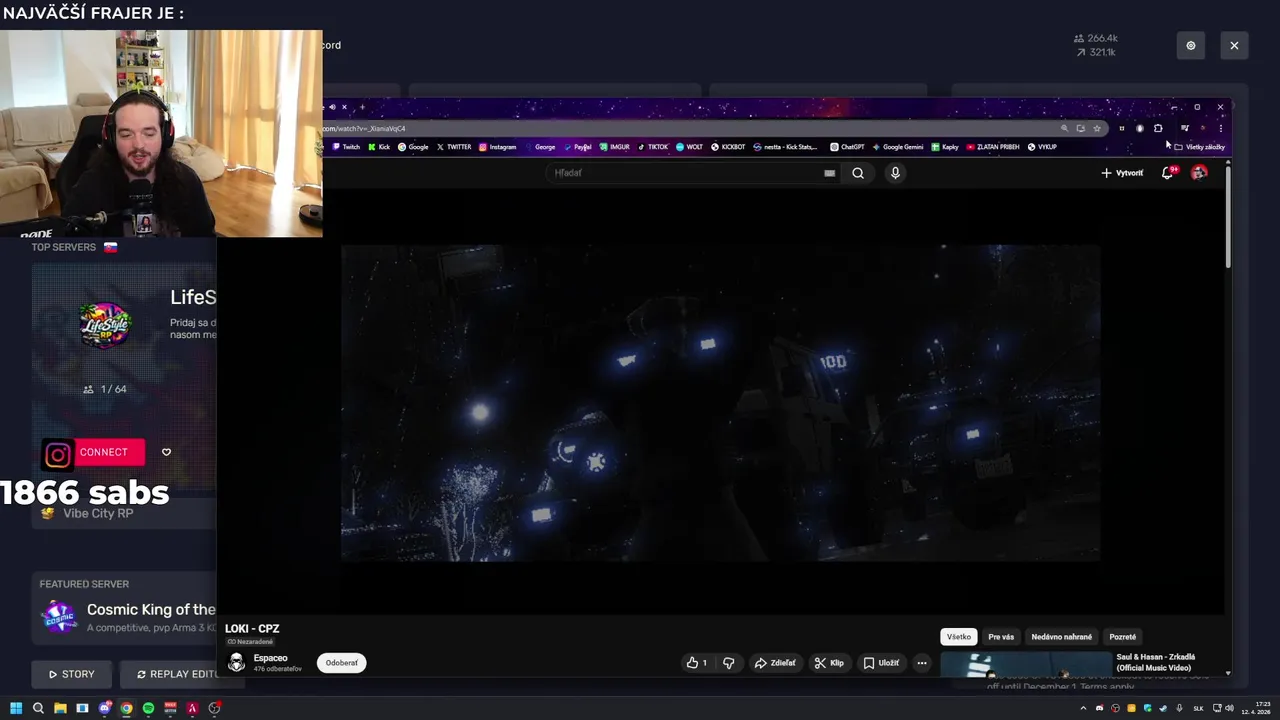Open File Explorer from the taskbar
The width and height of the screenshot is (1280, 720).
60,708
